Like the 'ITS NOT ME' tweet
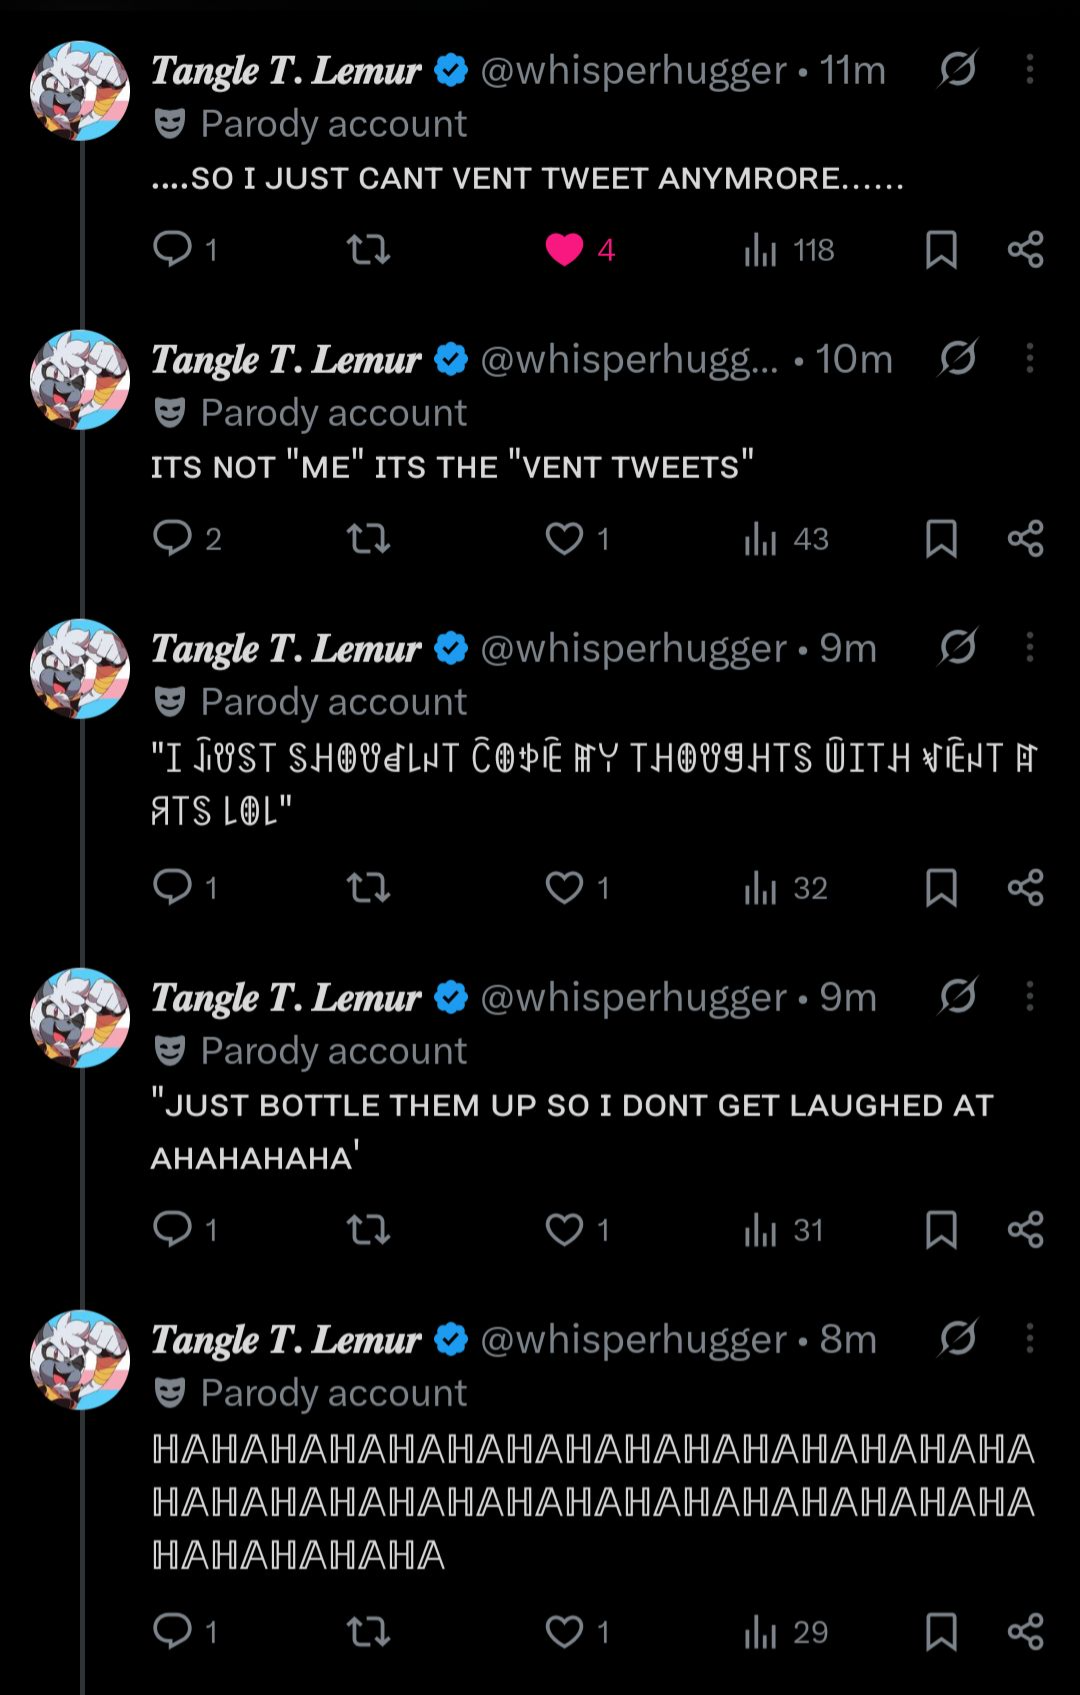1080x1695 pixels. click(565, 538)
